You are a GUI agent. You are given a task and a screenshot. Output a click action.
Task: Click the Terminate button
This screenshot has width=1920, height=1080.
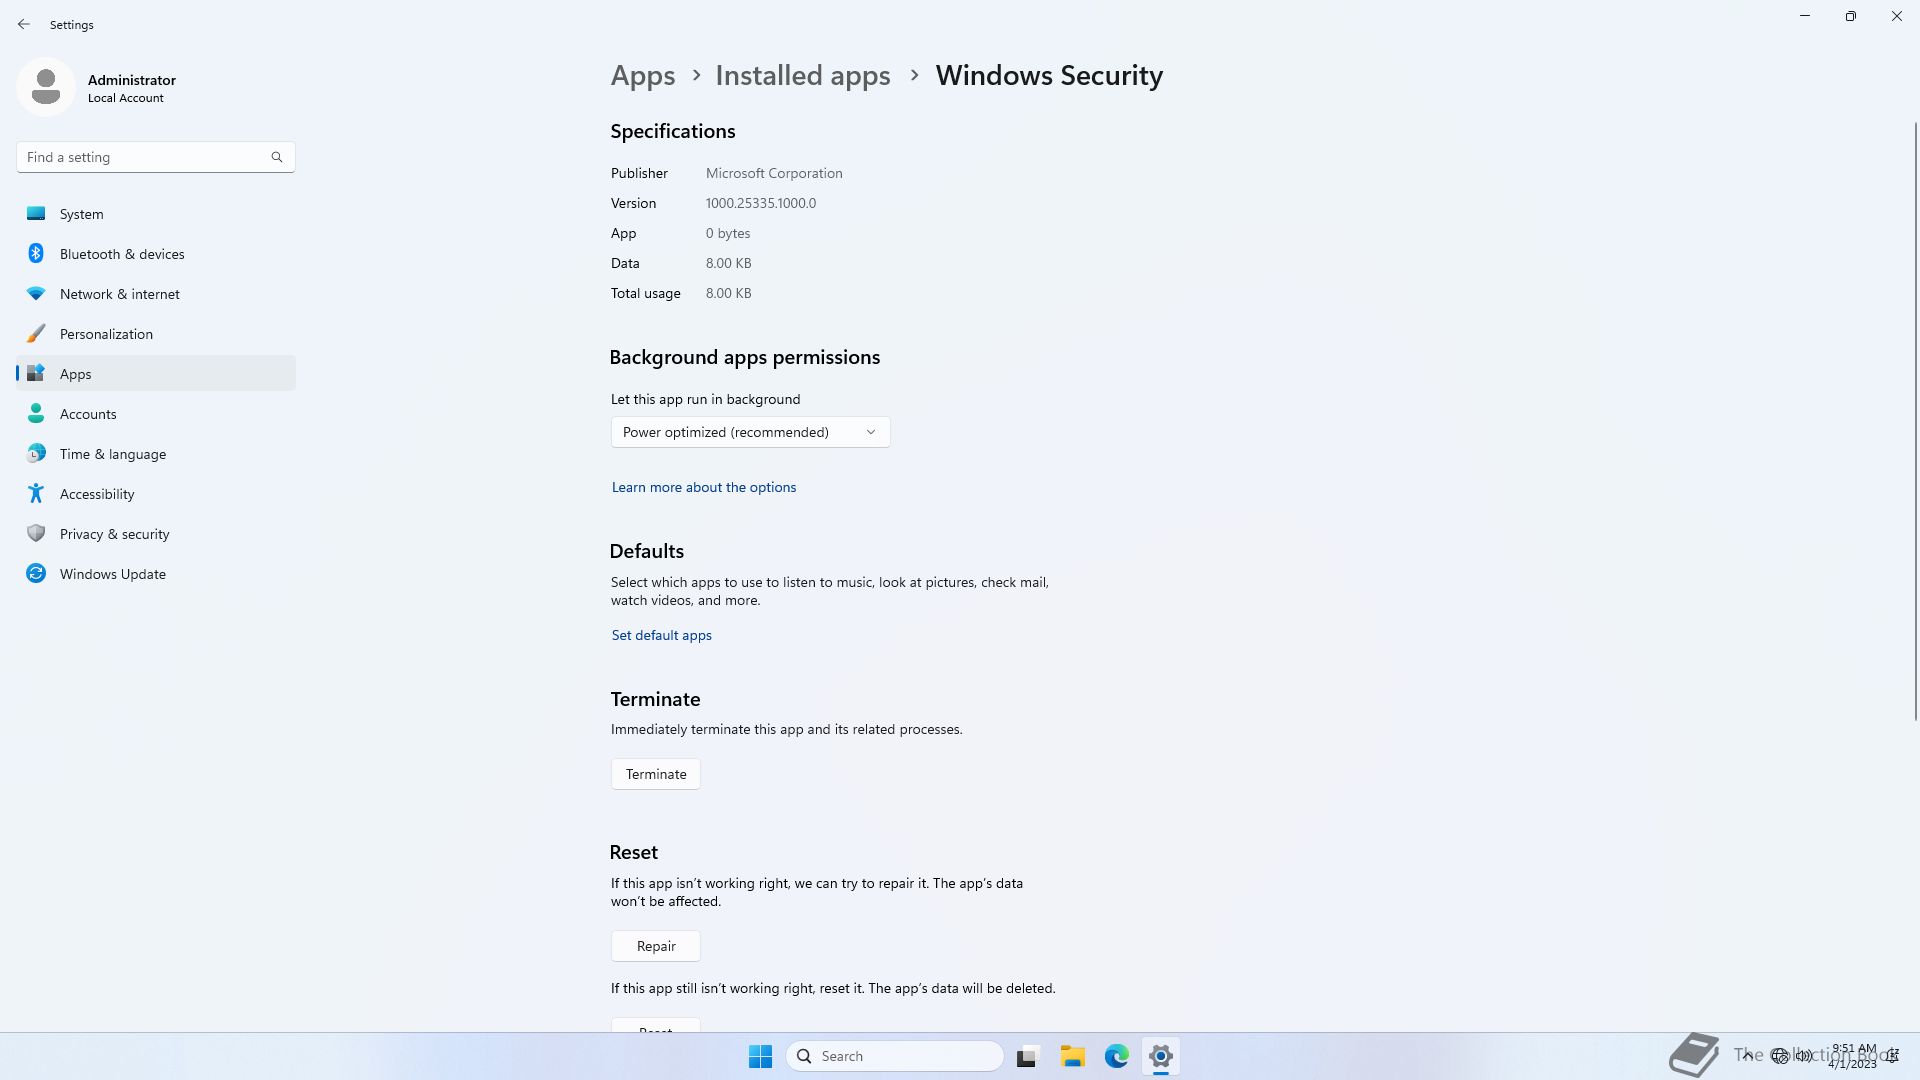(x=656, y=774)
